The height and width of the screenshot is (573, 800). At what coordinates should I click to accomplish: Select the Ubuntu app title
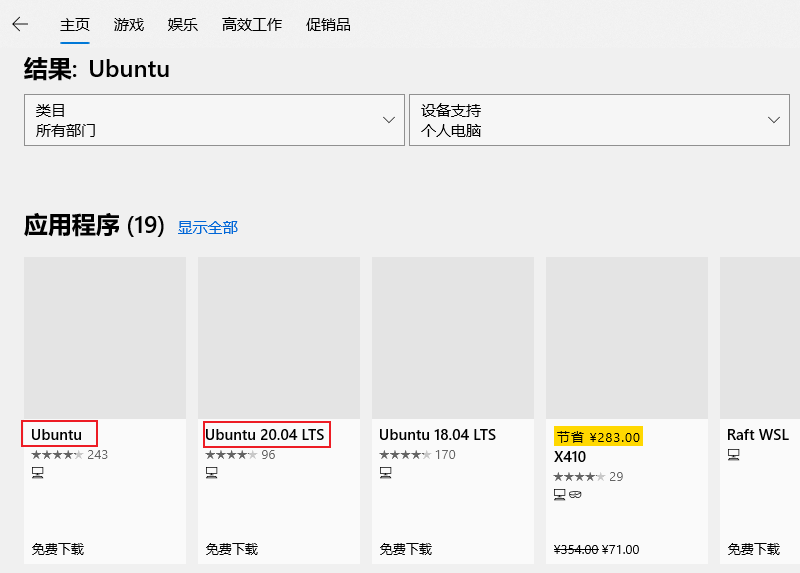(56, 435)
